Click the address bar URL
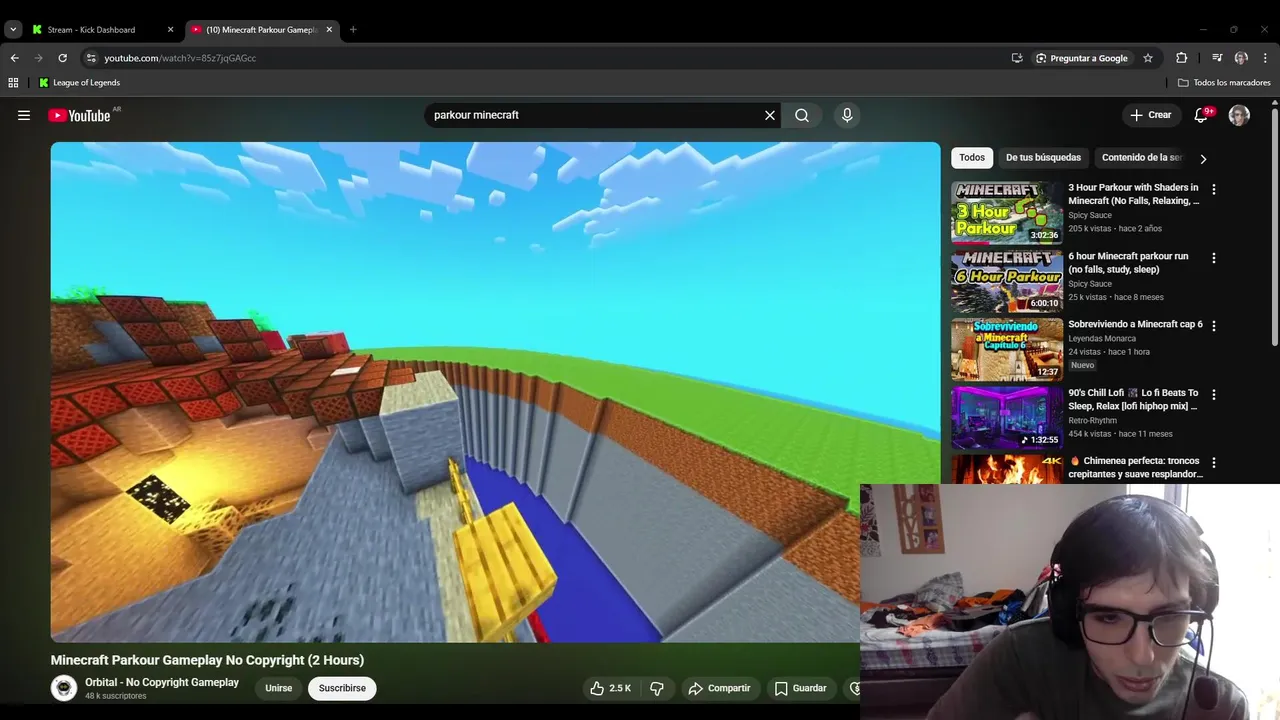This screenshot has width=1280, height=720. pos(180,58)
